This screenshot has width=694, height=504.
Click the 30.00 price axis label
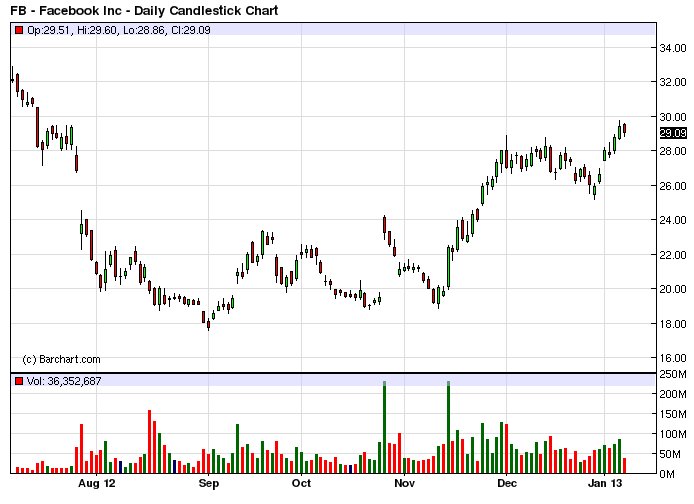coord(673,117)
